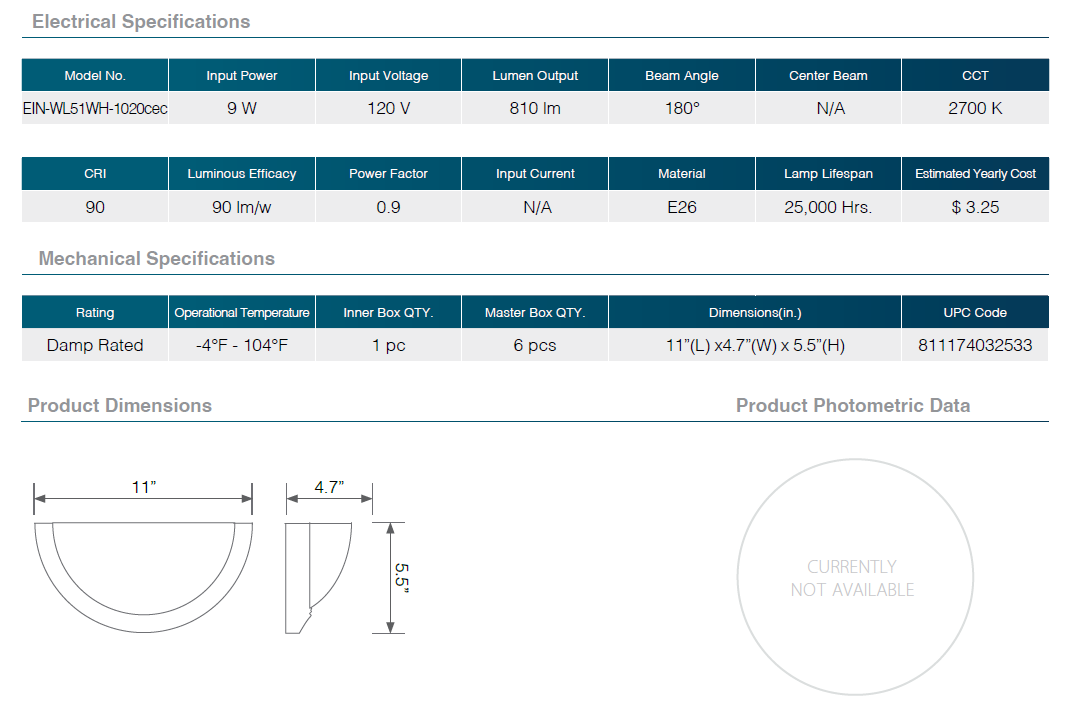Viewport: 1071px width, 721px height.
Task: Select the Damp Rated value cell
Action: click(x=95, y=345)
